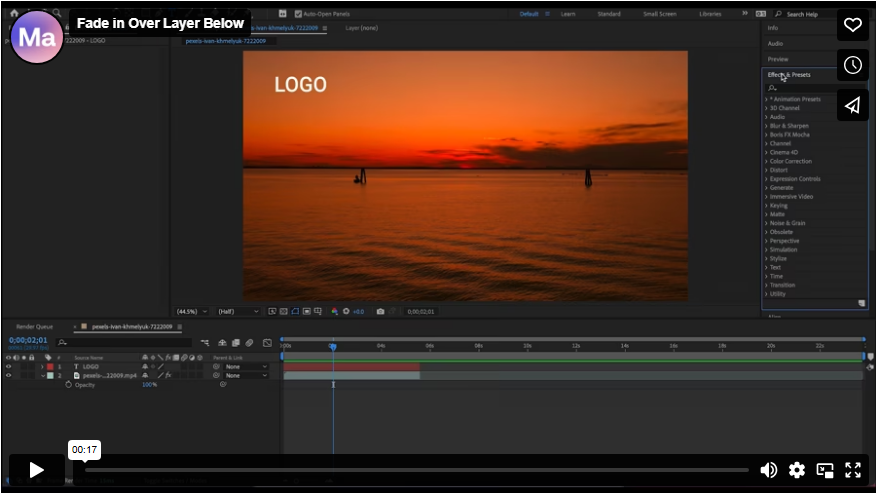Take snapshot with camera icon
Screen dimensions: 877x494
coord(380,312)
